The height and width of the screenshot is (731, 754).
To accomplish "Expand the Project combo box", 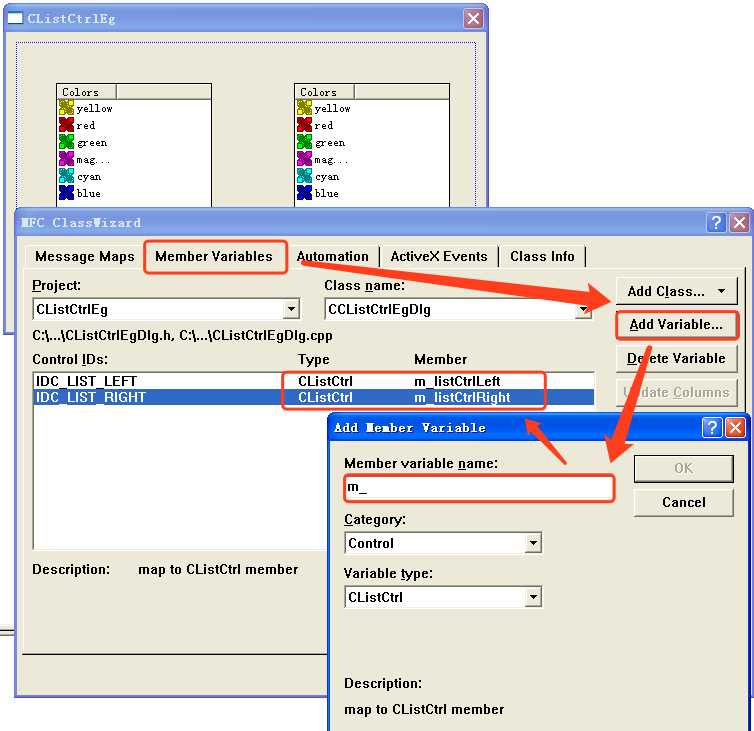I will 291,309.
